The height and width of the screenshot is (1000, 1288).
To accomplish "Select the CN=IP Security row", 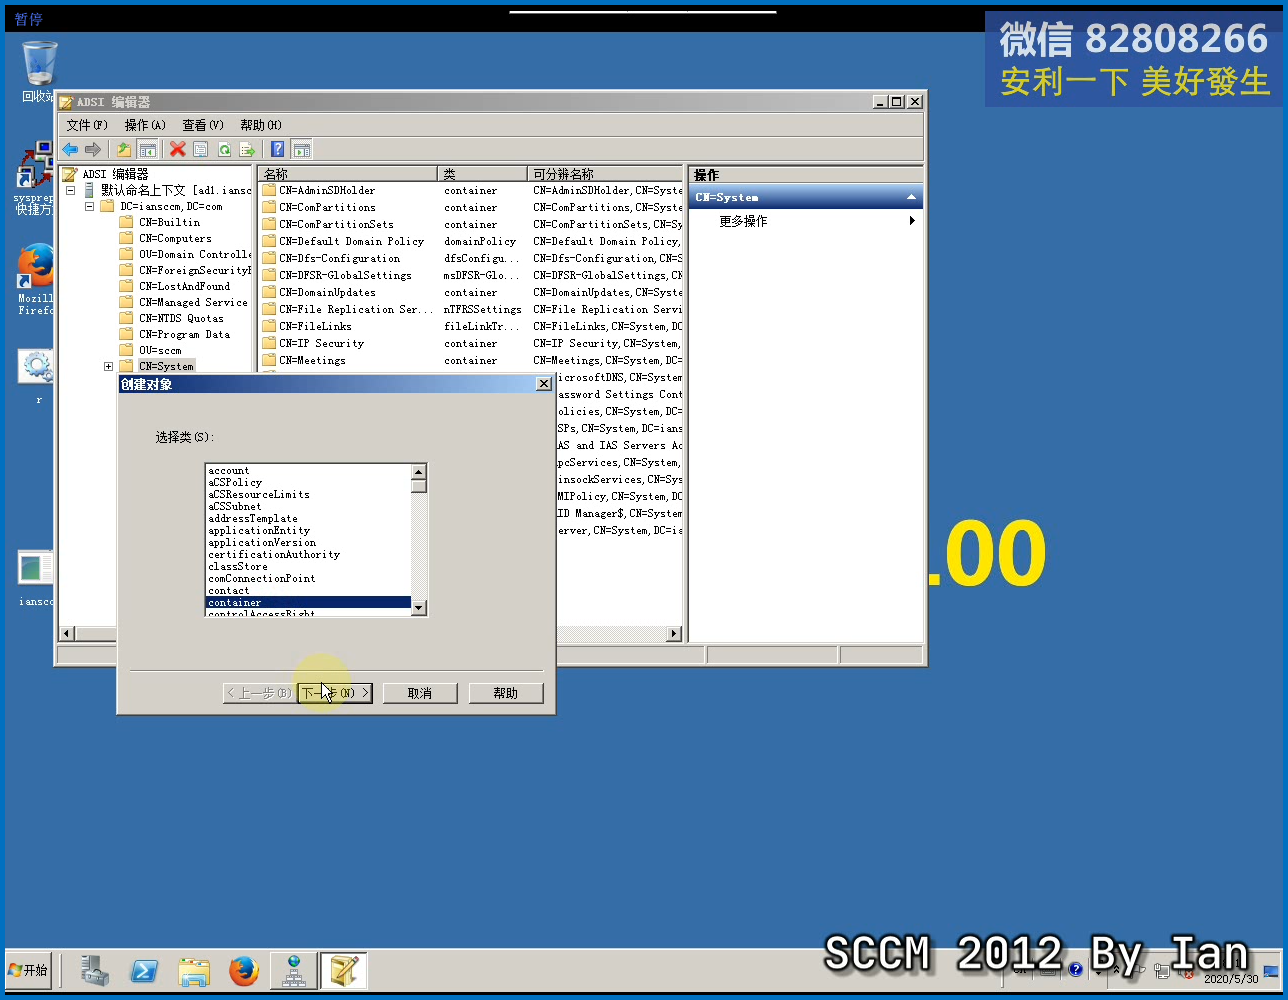I will [471, 343].
